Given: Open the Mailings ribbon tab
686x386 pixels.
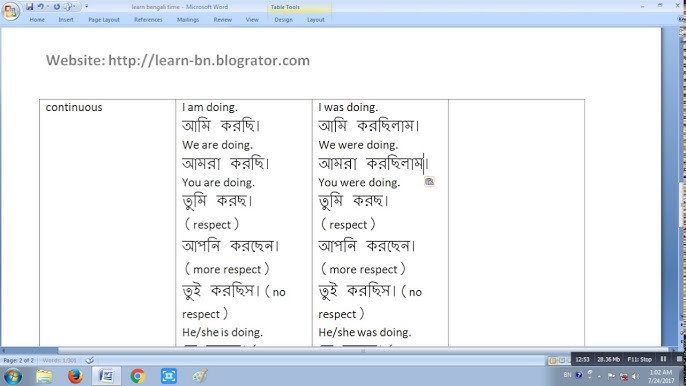Looking at the screenshot, I should (188, 20).
